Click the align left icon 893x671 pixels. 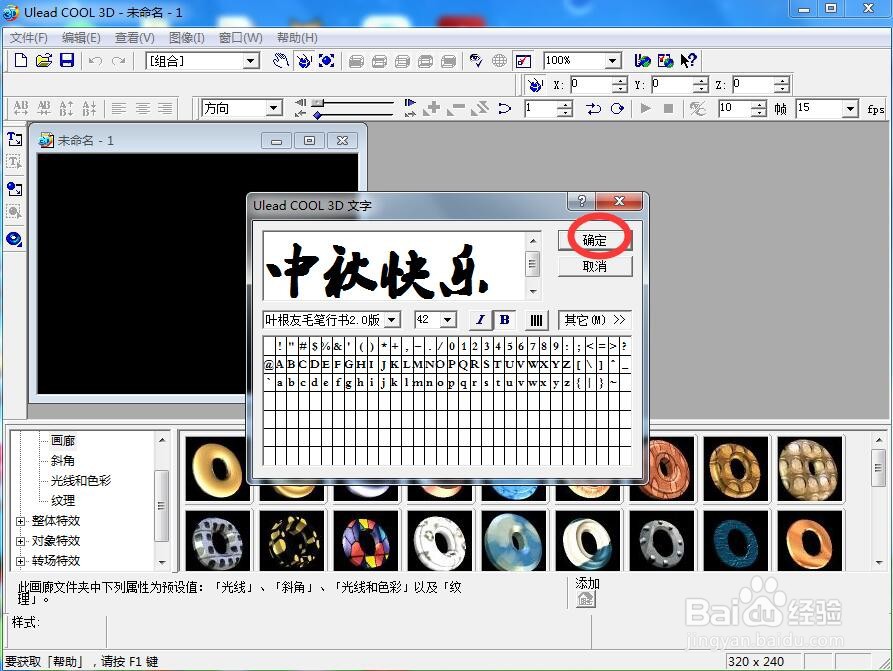118,108
